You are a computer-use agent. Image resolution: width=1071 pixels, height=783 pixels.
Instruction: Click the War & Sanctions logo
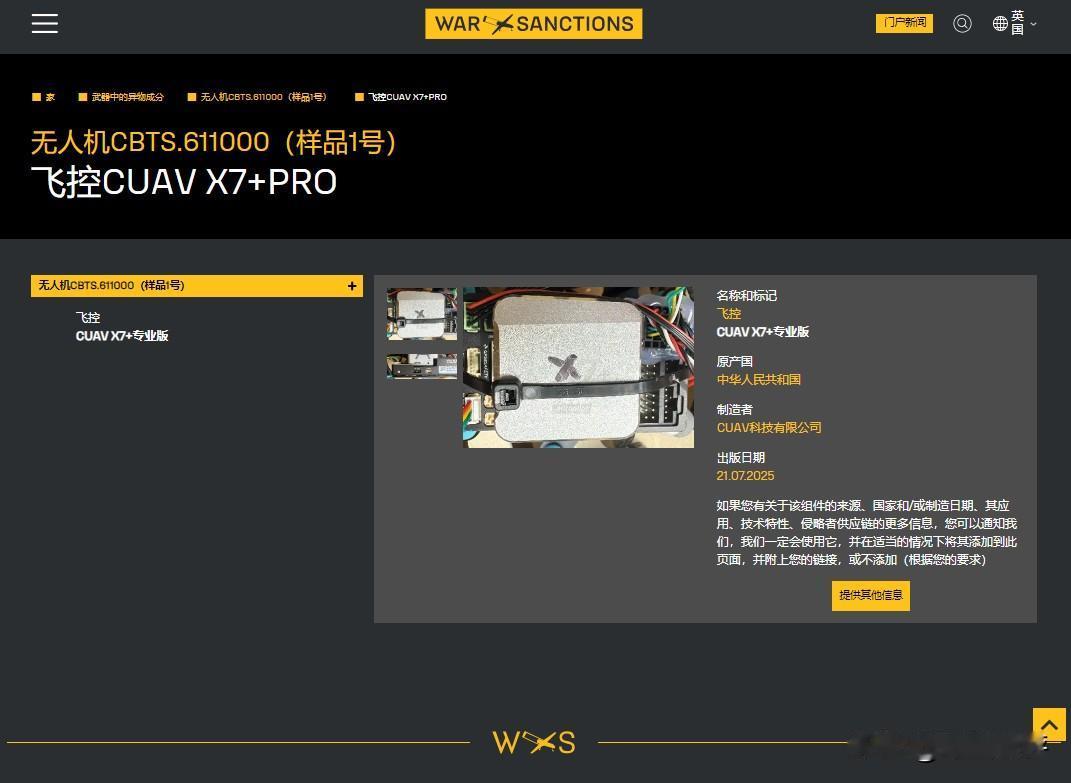tap(533, 24)
